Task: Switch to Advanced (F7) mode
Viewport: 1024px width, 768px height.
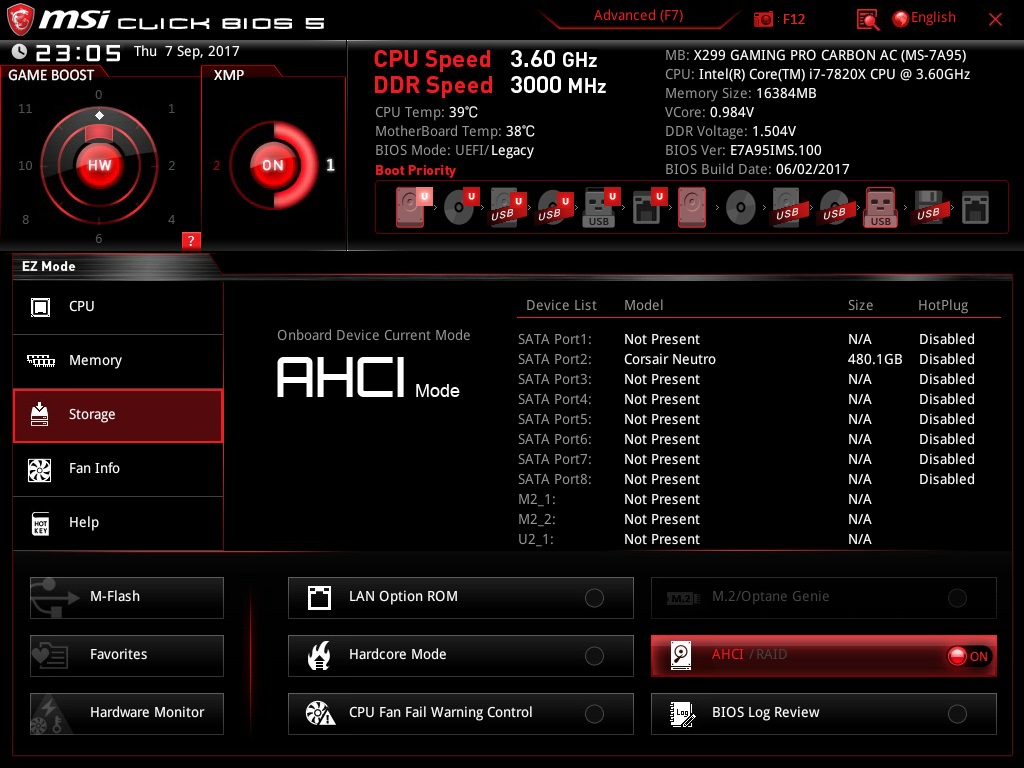Action: pyautogui.click(x=638, y=15)
